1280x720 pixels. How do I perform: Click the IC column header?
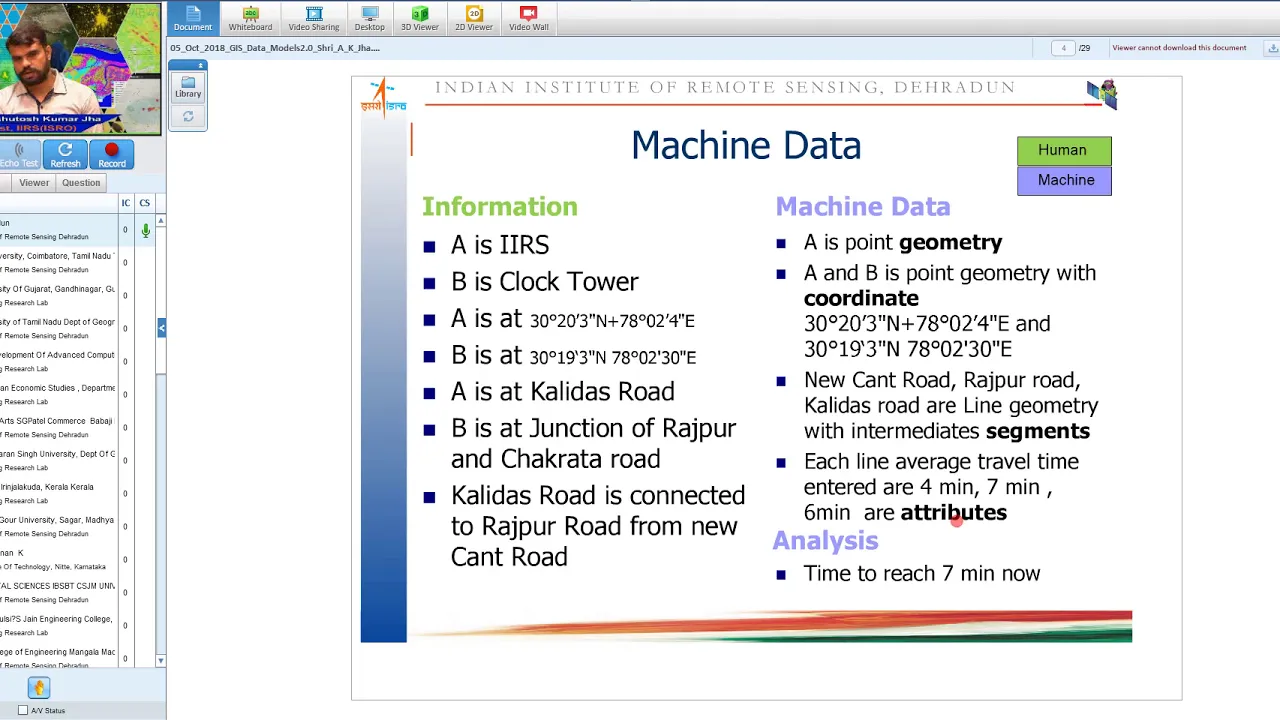click(125, 203)
